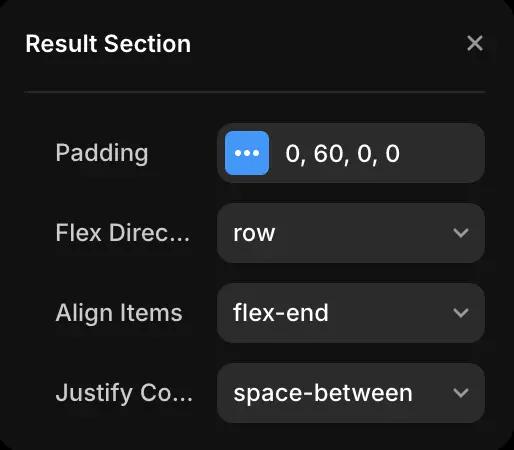Click the truncated Justify Co... label
Viewport: 514px width, 450px height.
124,393
